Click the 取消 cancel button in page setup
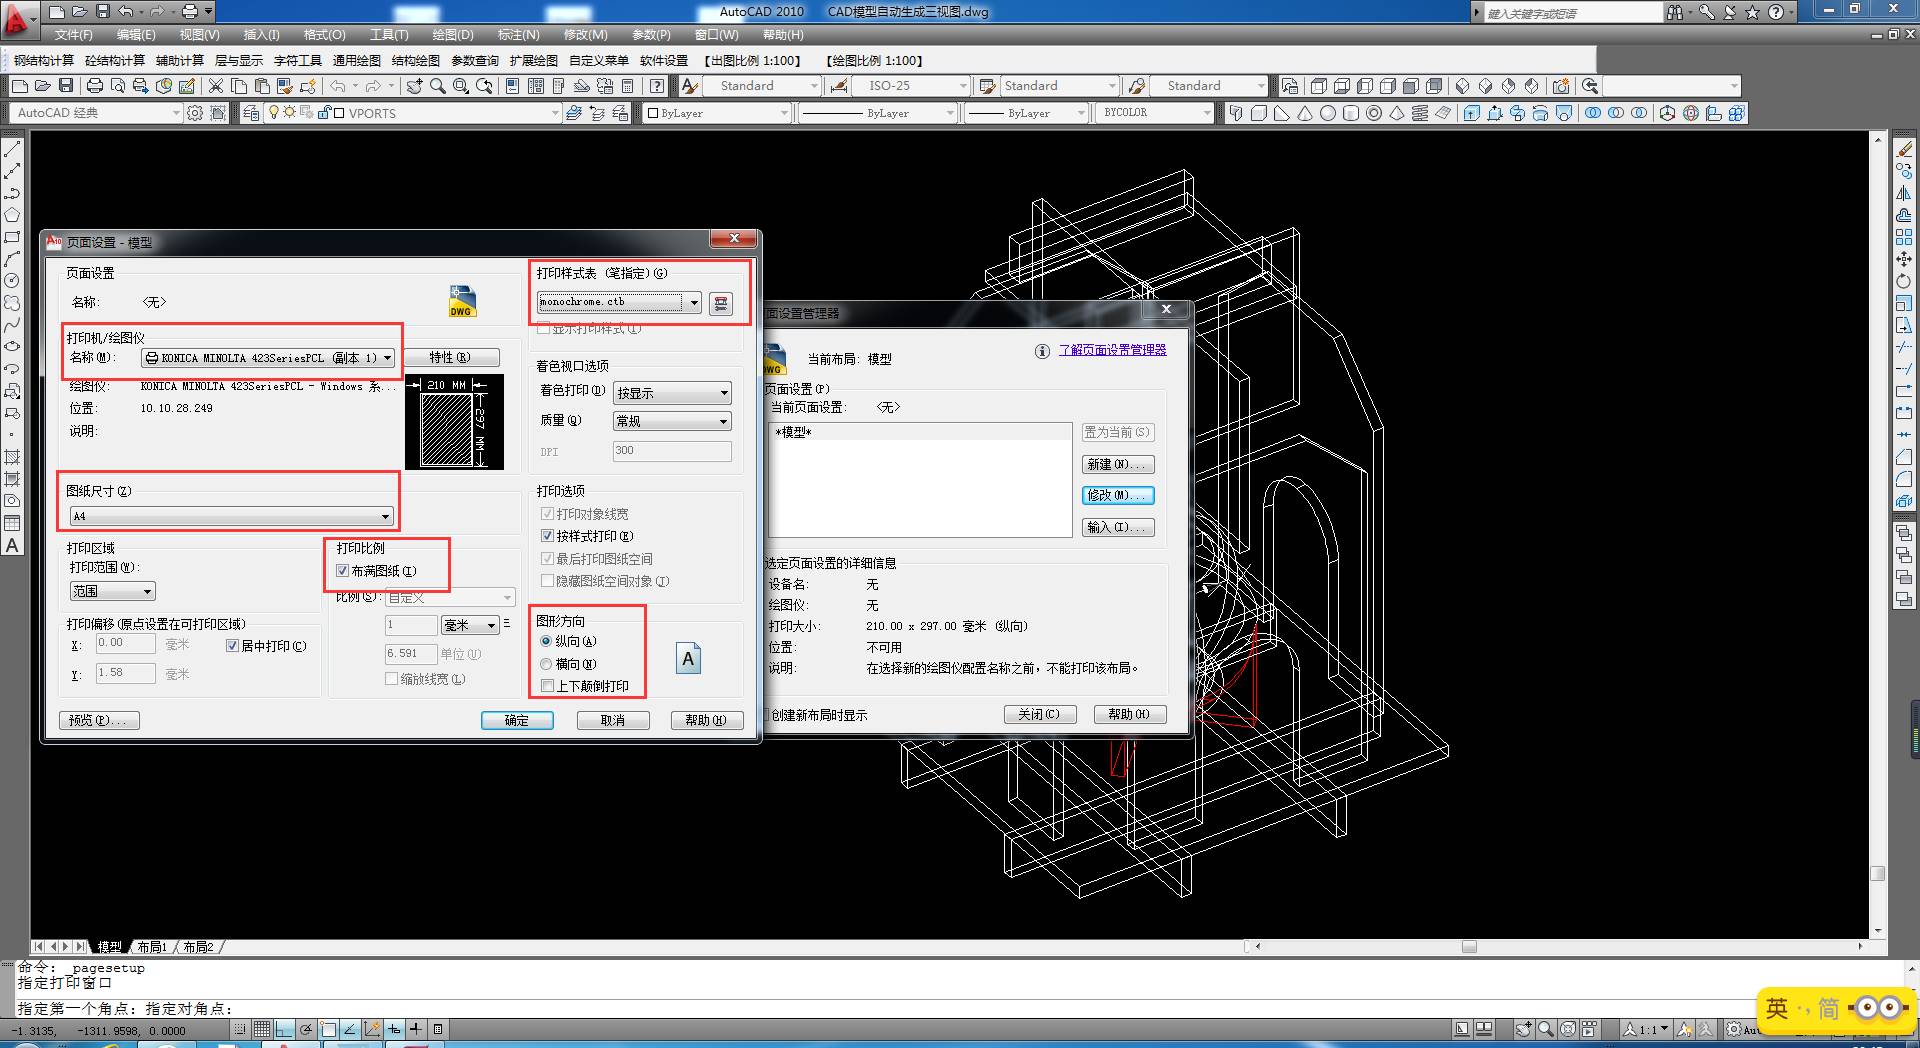This screenshot has height=1048, width=1920. click(x=613, y=720)
